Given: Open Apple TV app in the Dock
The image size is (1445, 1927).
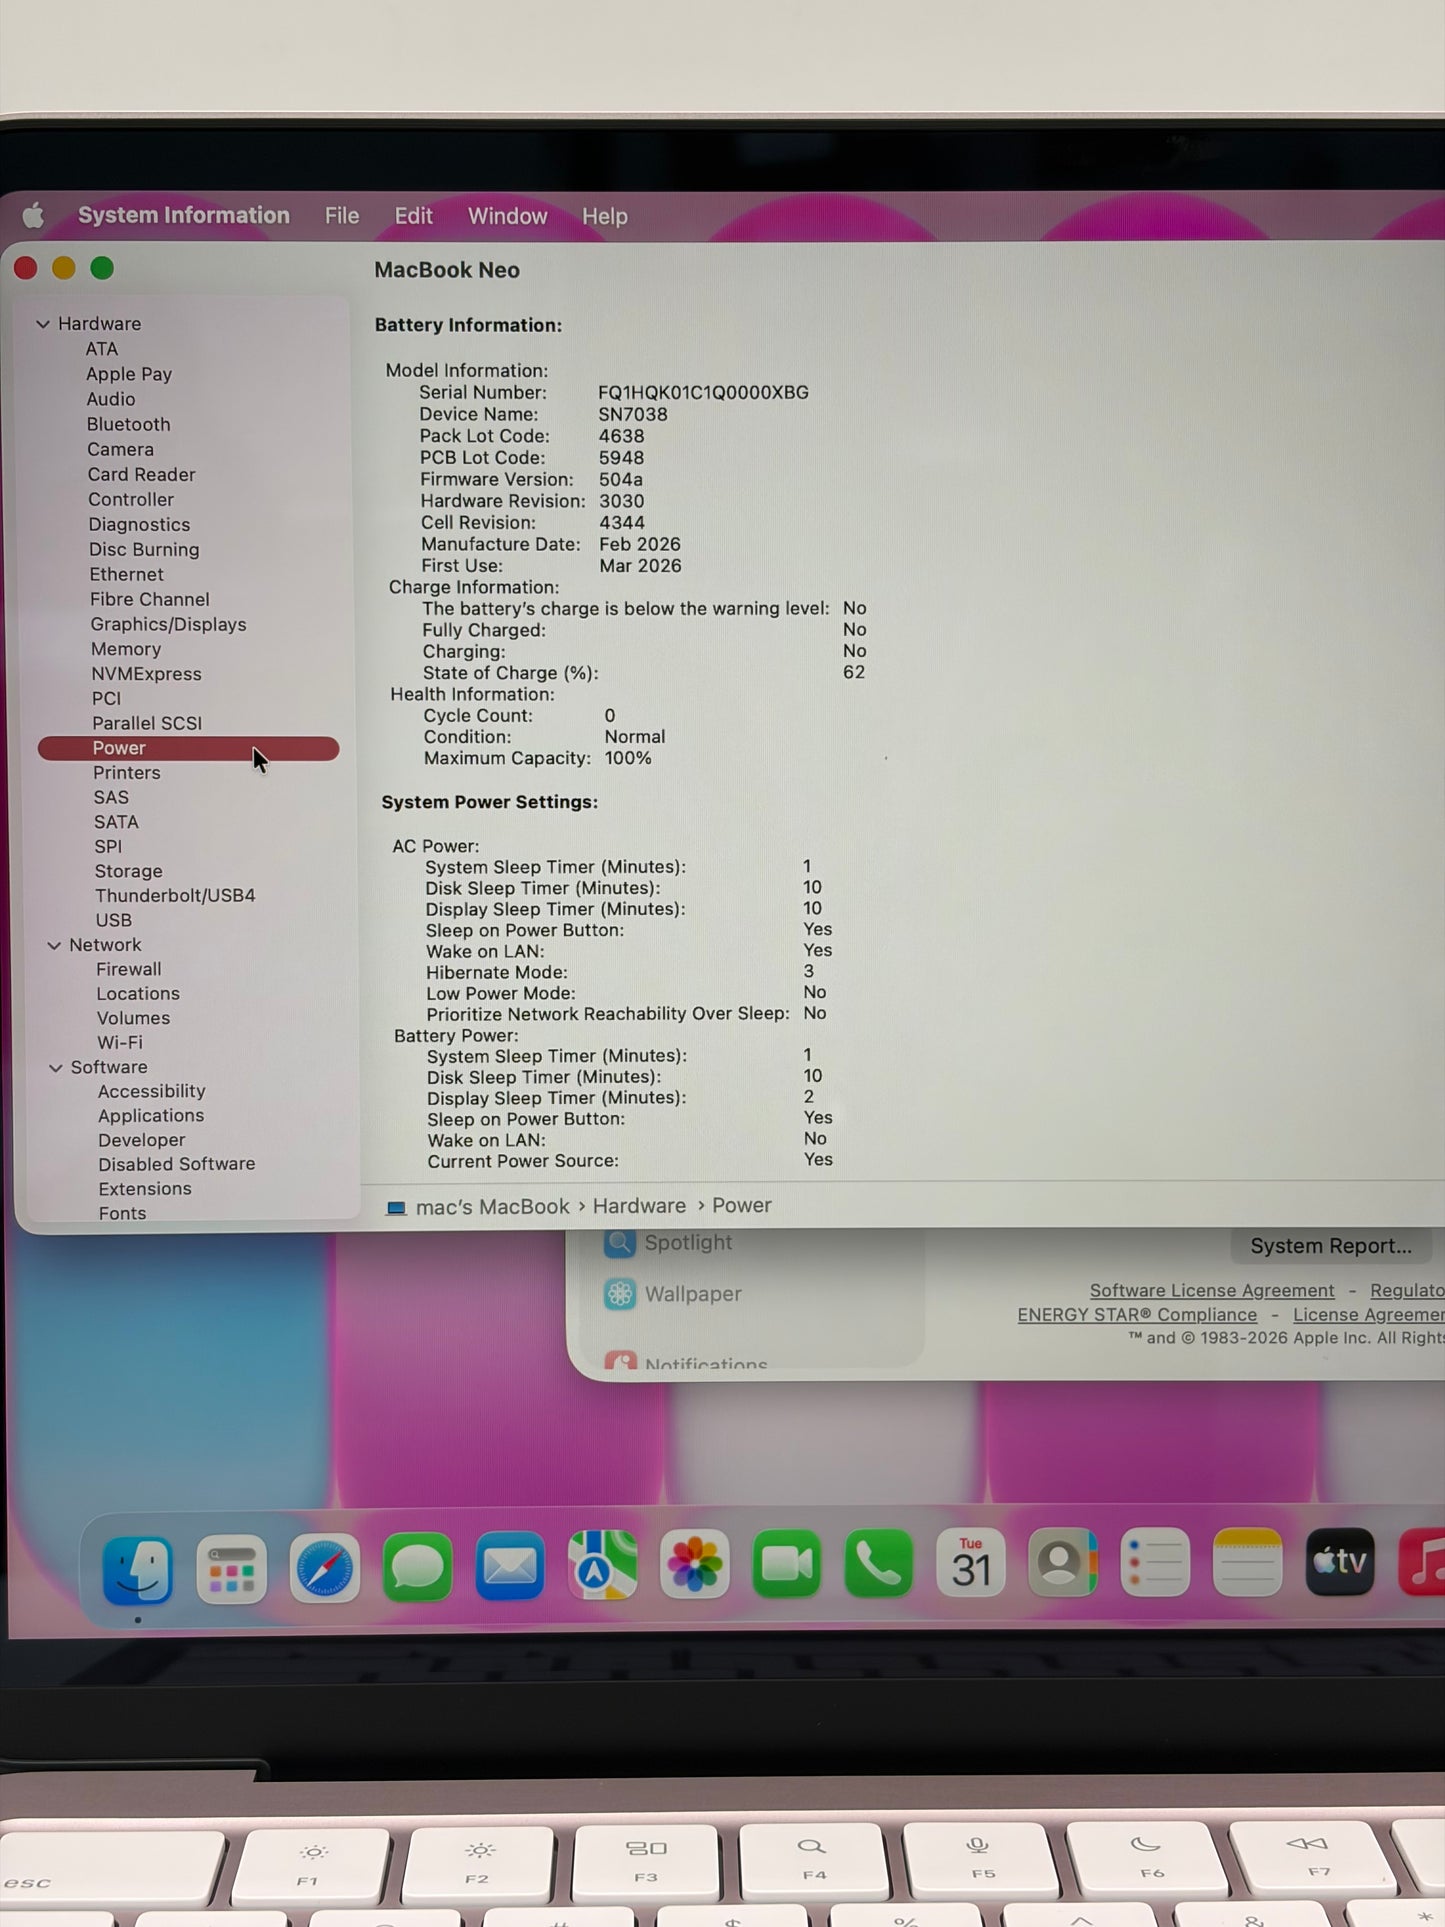Looking at the screenshot, I should click(x=1340, y=1561).
